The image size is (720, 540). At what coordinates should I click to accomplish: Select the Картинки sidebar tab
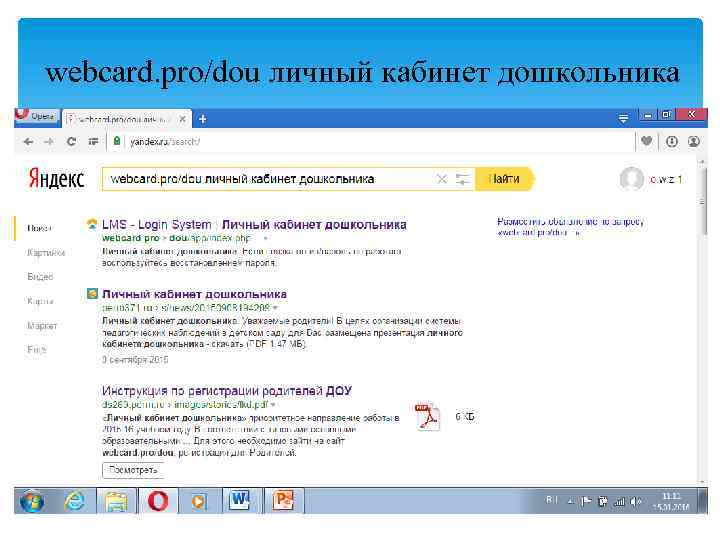(46, 253)
